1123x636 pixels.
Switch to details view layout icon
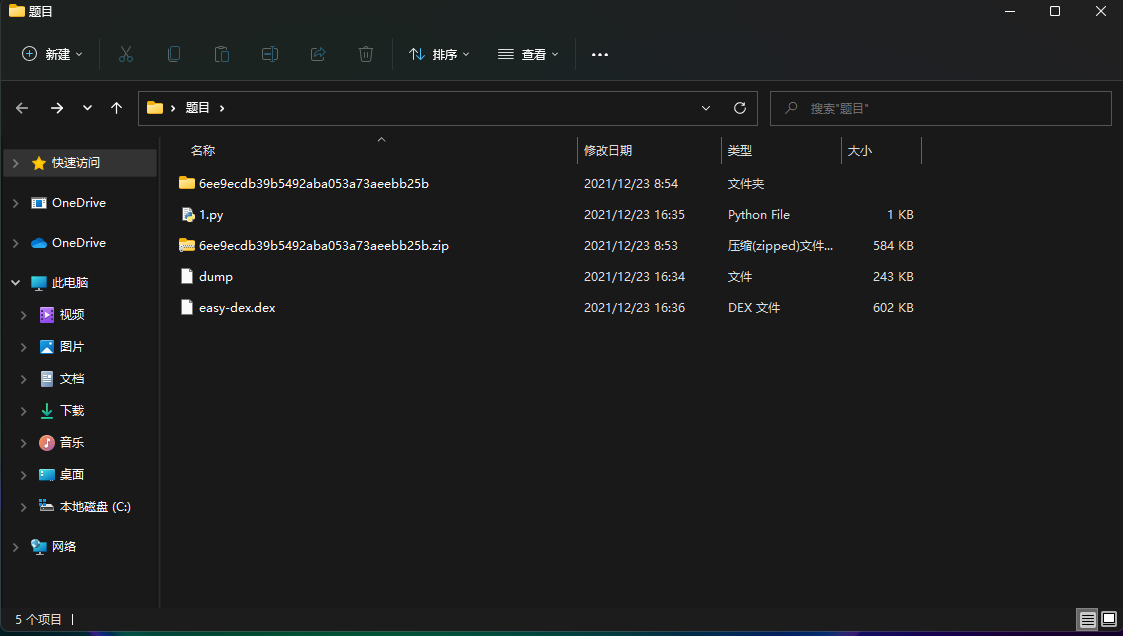1088,620
